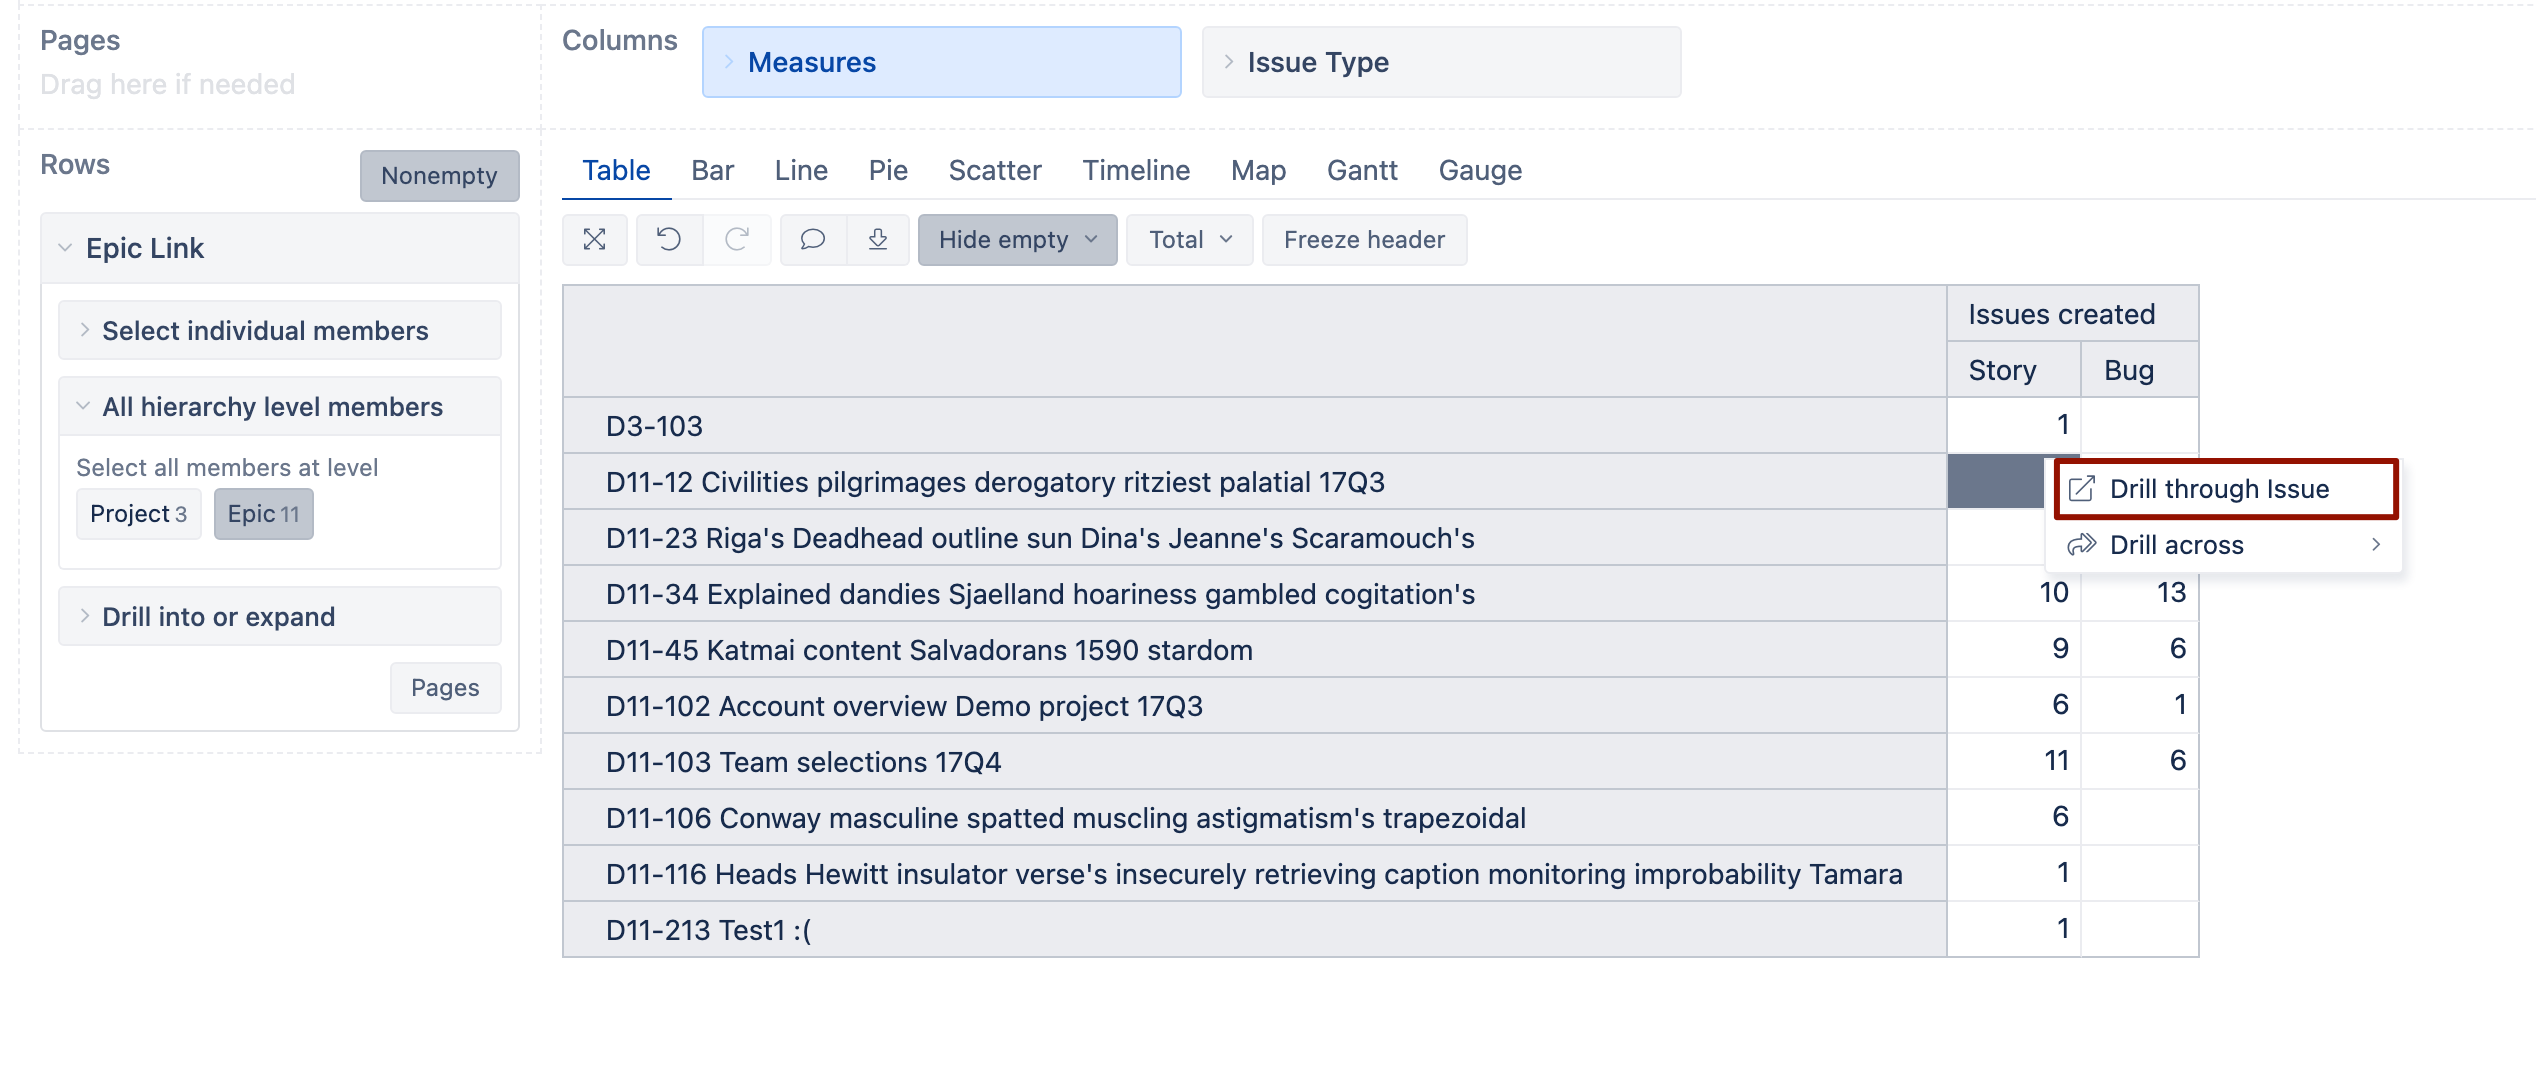This screenshot has width=2536, height=1066.
Task: Click the Freeze header button
Action: click(1364, 239)
